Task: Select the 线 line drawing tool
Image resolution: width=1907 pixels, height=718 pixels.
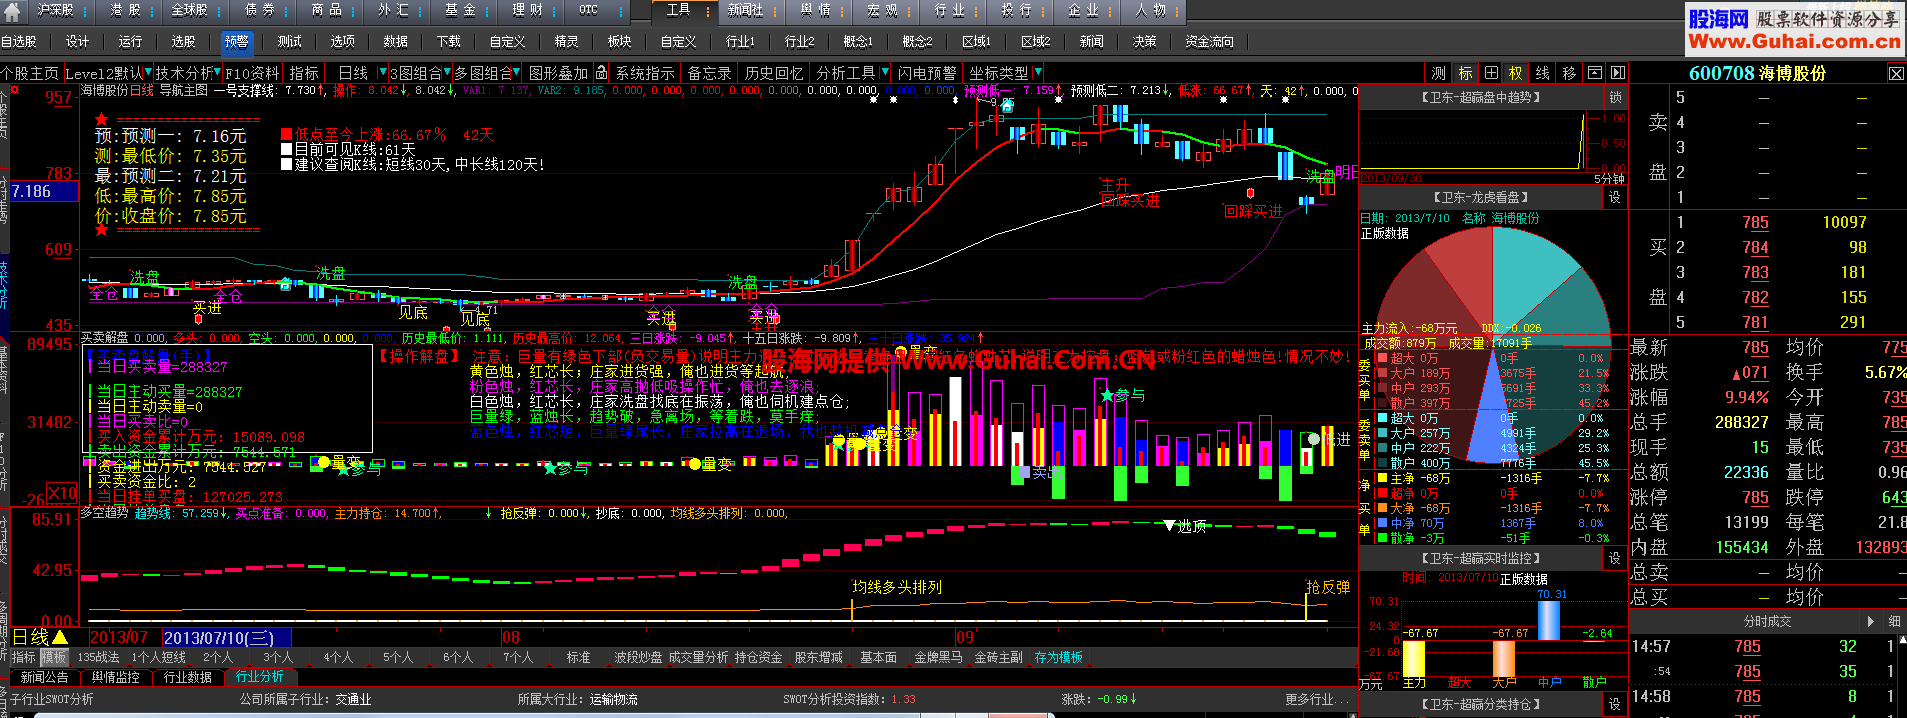Action: click(1543, 73)
